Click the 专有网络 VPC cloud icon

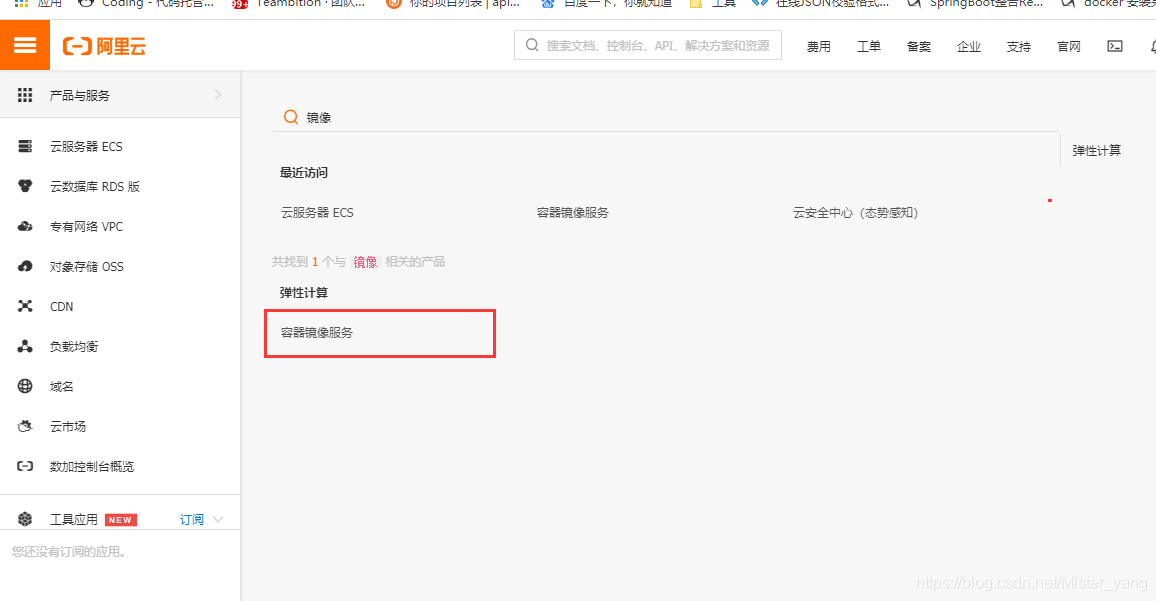(x=25, y=226)
